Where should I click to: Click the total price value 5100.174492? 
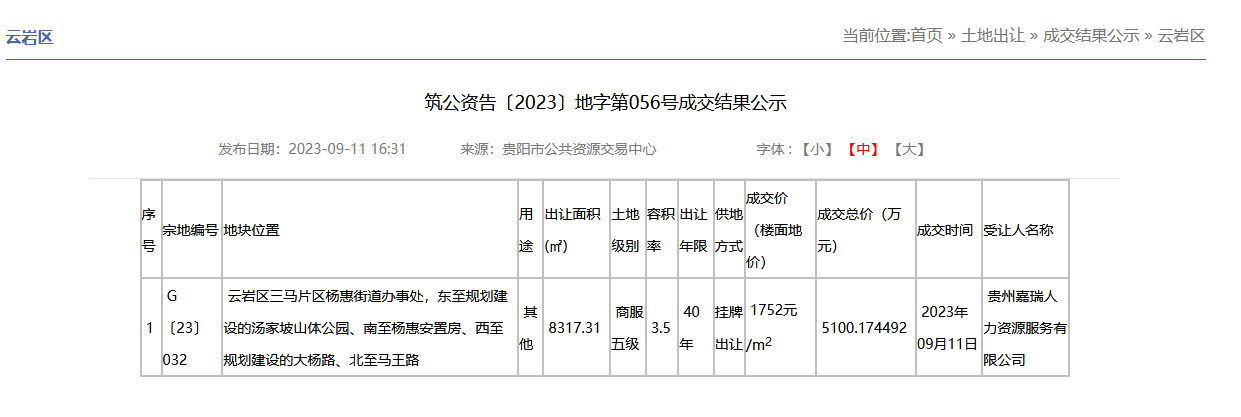[864, 327]
